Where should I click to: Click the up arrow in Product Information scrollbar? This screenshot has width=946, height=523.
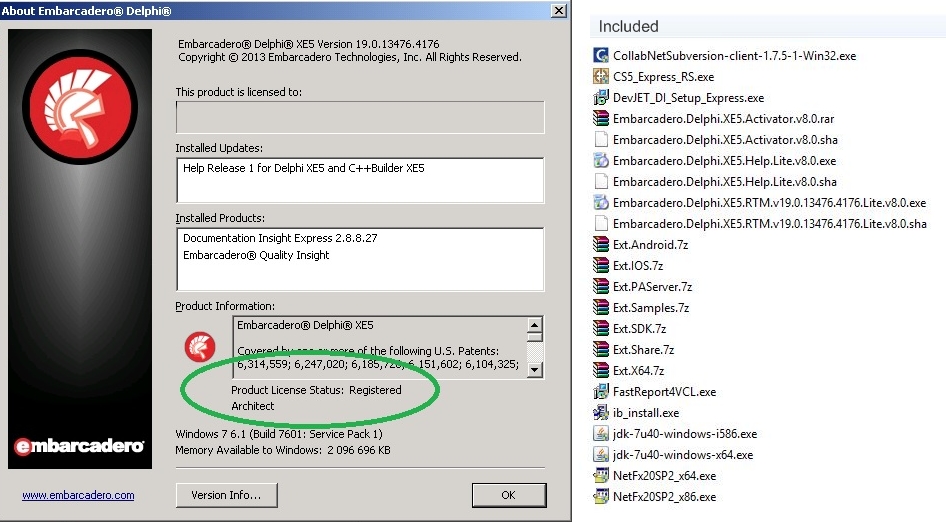coord(535,326)
